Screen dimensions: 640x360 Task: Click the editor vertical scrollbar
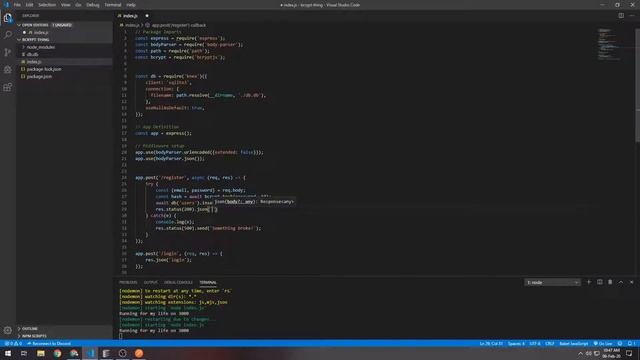point(638,86)
